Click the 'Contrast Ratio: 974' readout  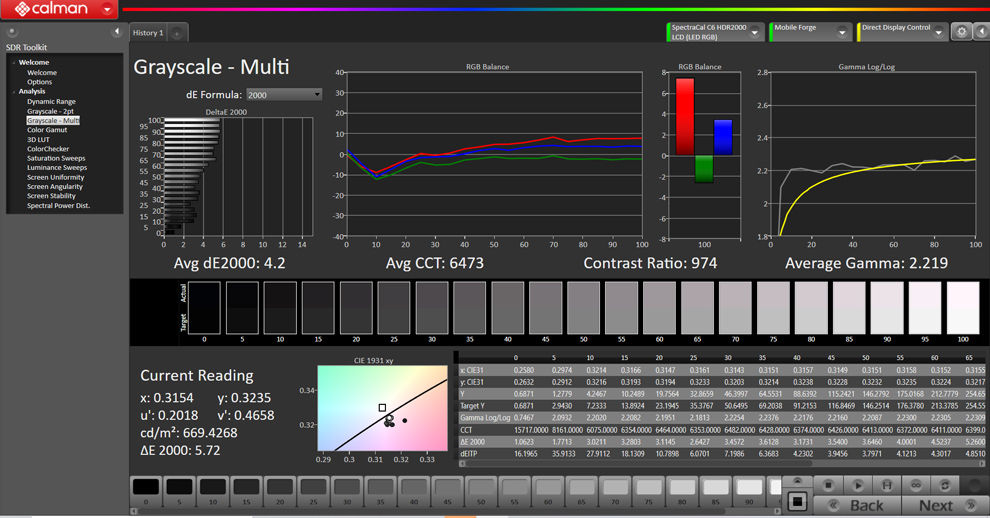click(650, 263)
